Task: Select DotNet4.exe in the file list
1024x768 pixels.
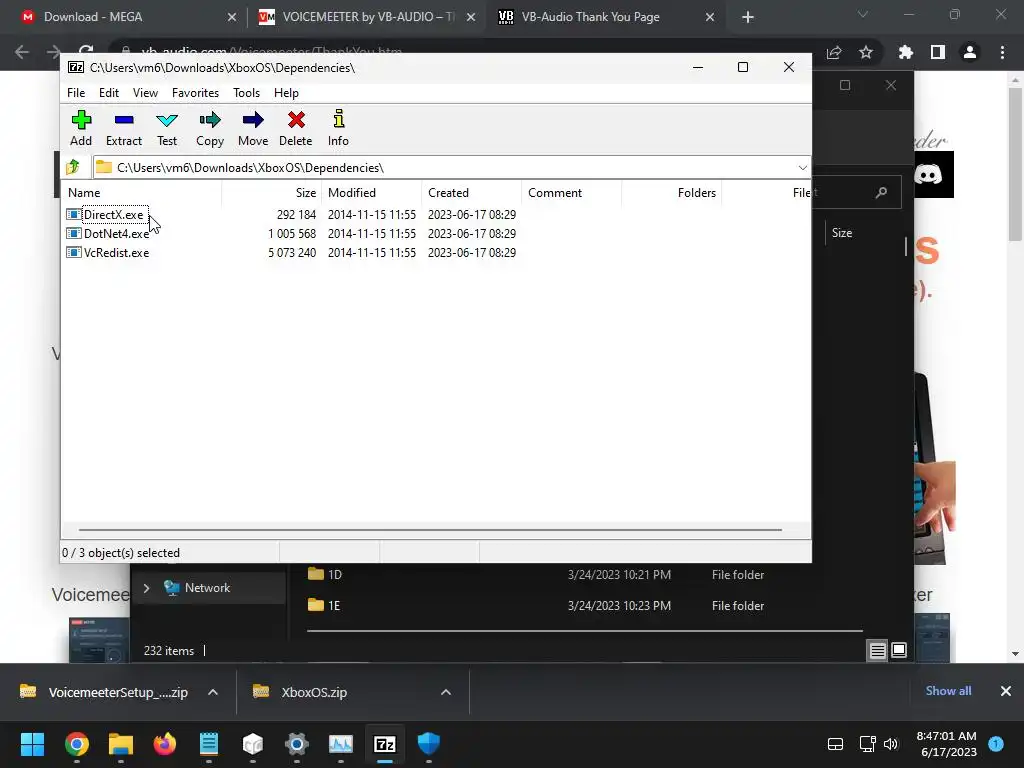Action: point(116,233)
